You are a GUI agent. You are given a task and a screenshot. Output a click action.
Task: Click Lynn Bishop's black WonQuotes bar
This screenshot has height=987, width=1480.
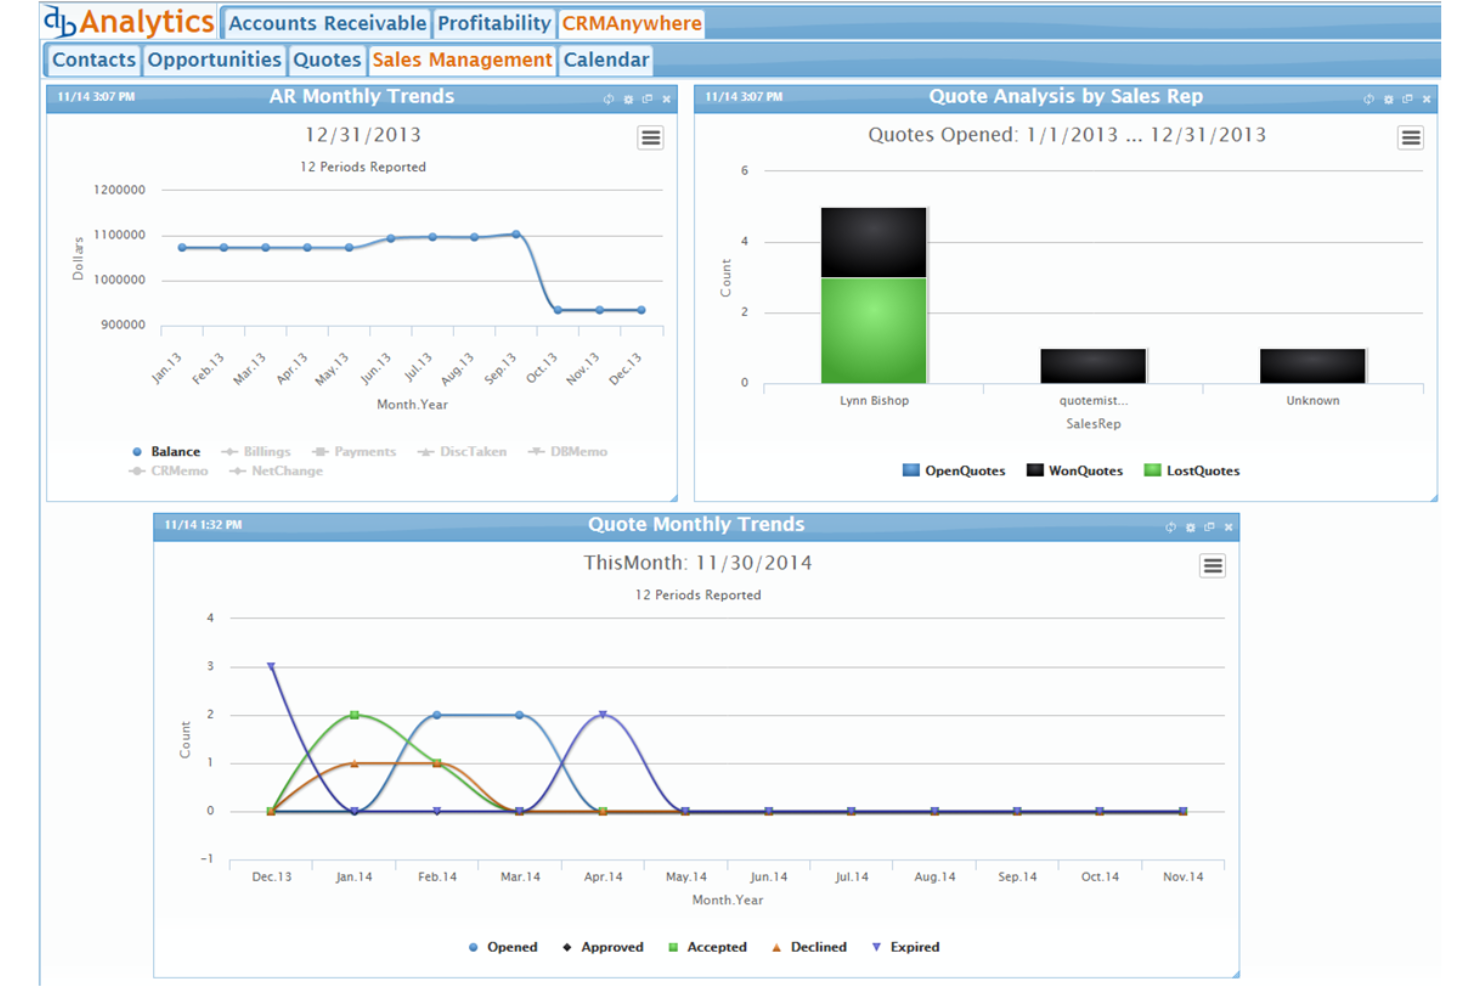(874, 242)
